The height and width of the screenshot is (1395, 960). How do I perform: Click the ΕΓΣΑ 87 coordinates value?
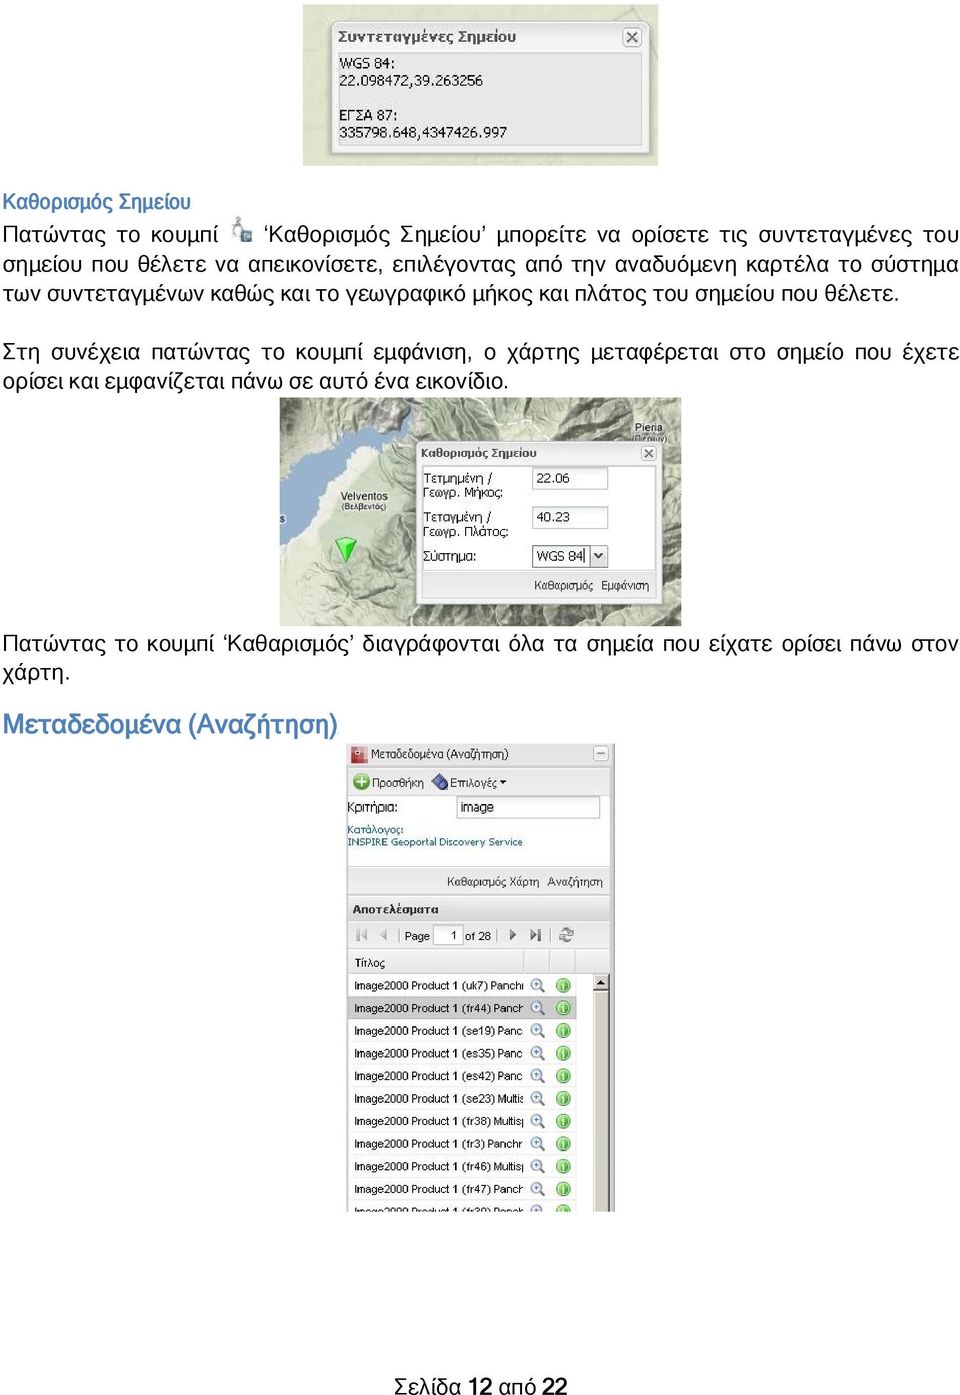click(423, 132)
